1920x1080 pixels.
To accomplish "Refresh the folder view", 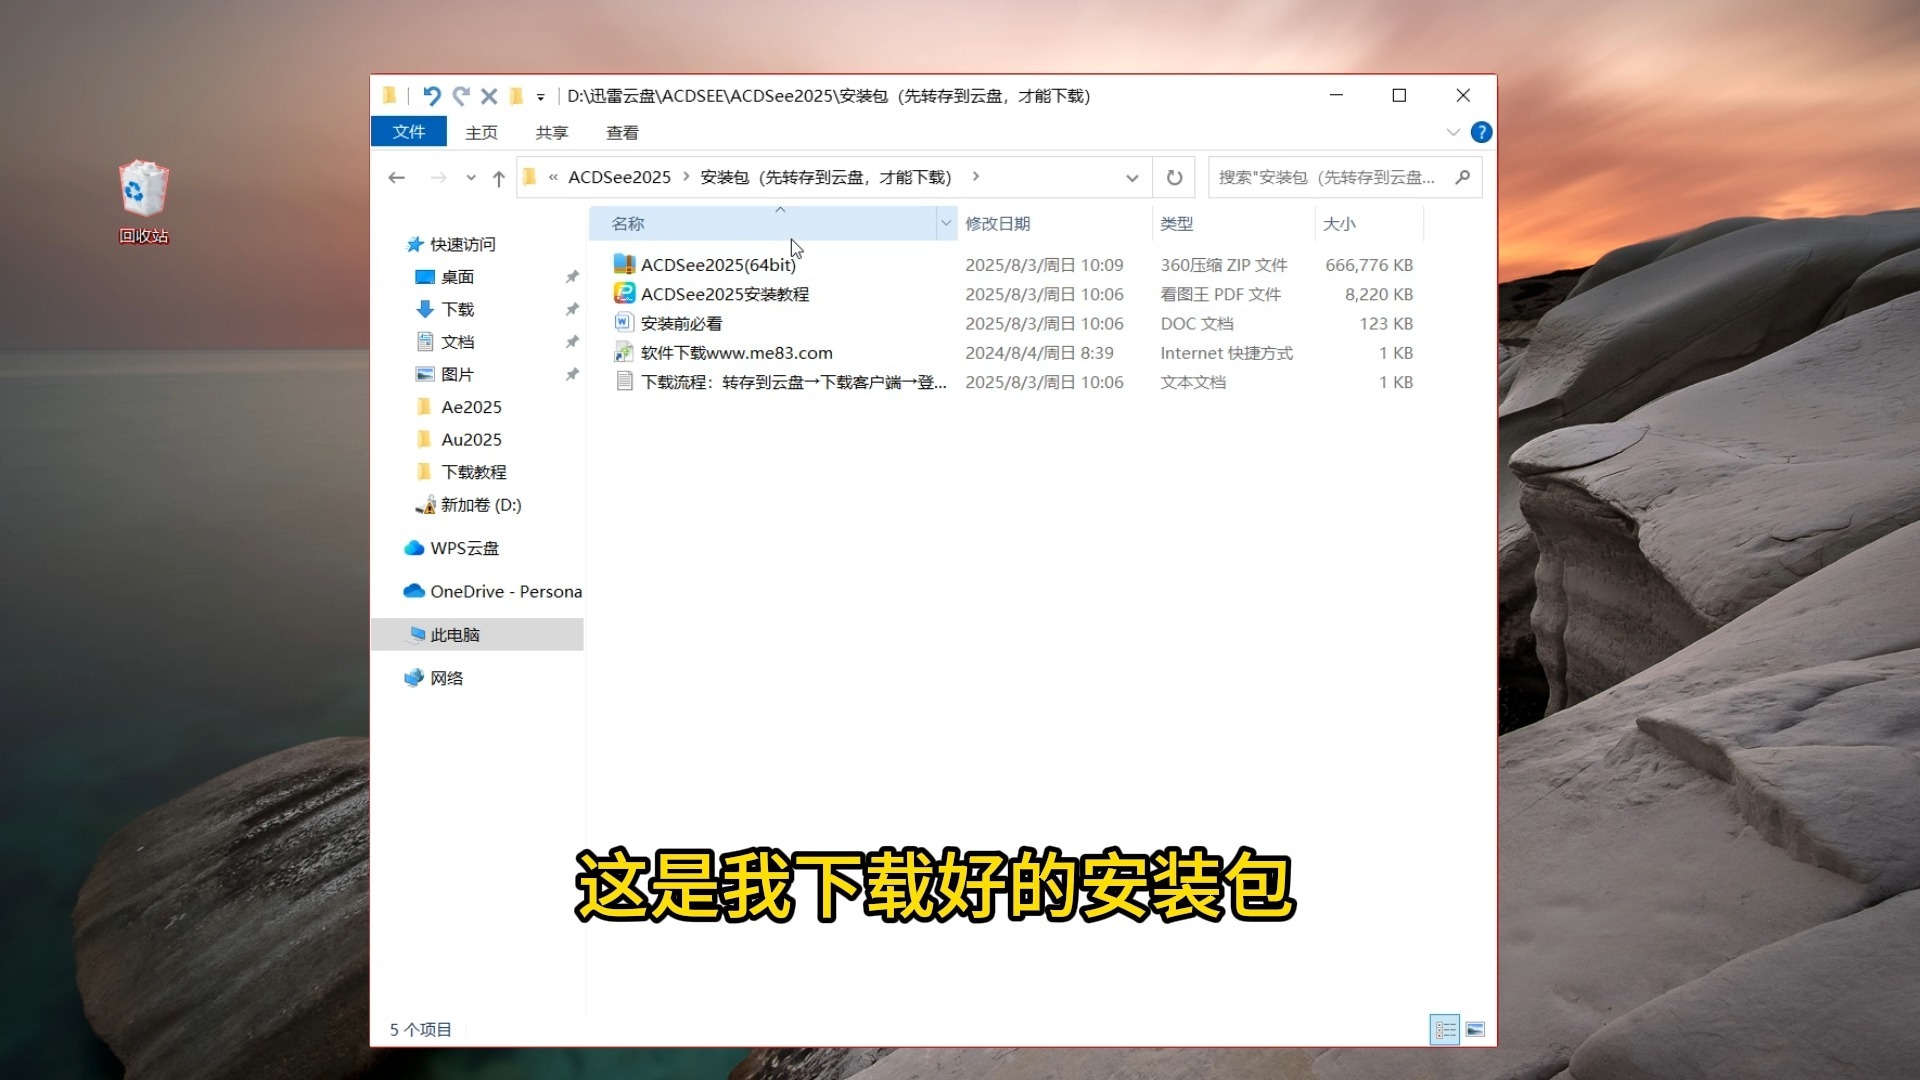I will [x=1174, y=177].
